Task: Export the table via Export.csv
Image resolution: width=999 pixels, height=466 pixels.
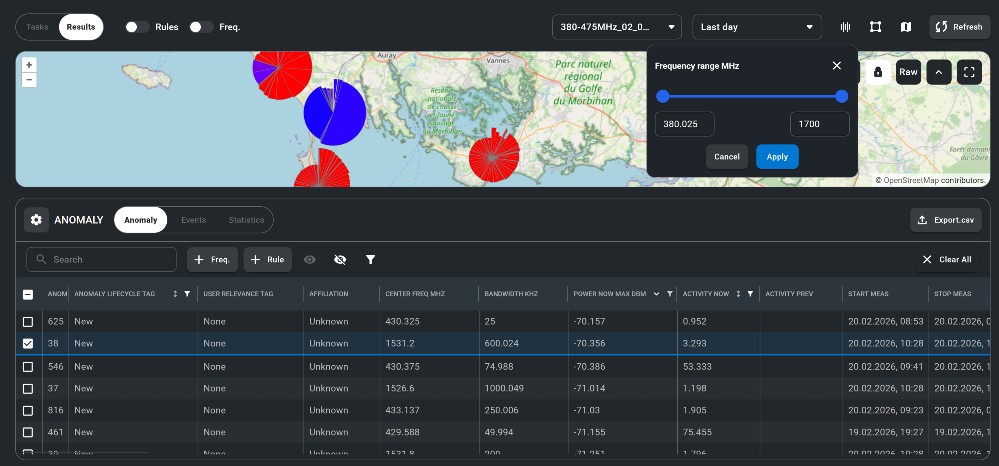Action: click(946, 220)
